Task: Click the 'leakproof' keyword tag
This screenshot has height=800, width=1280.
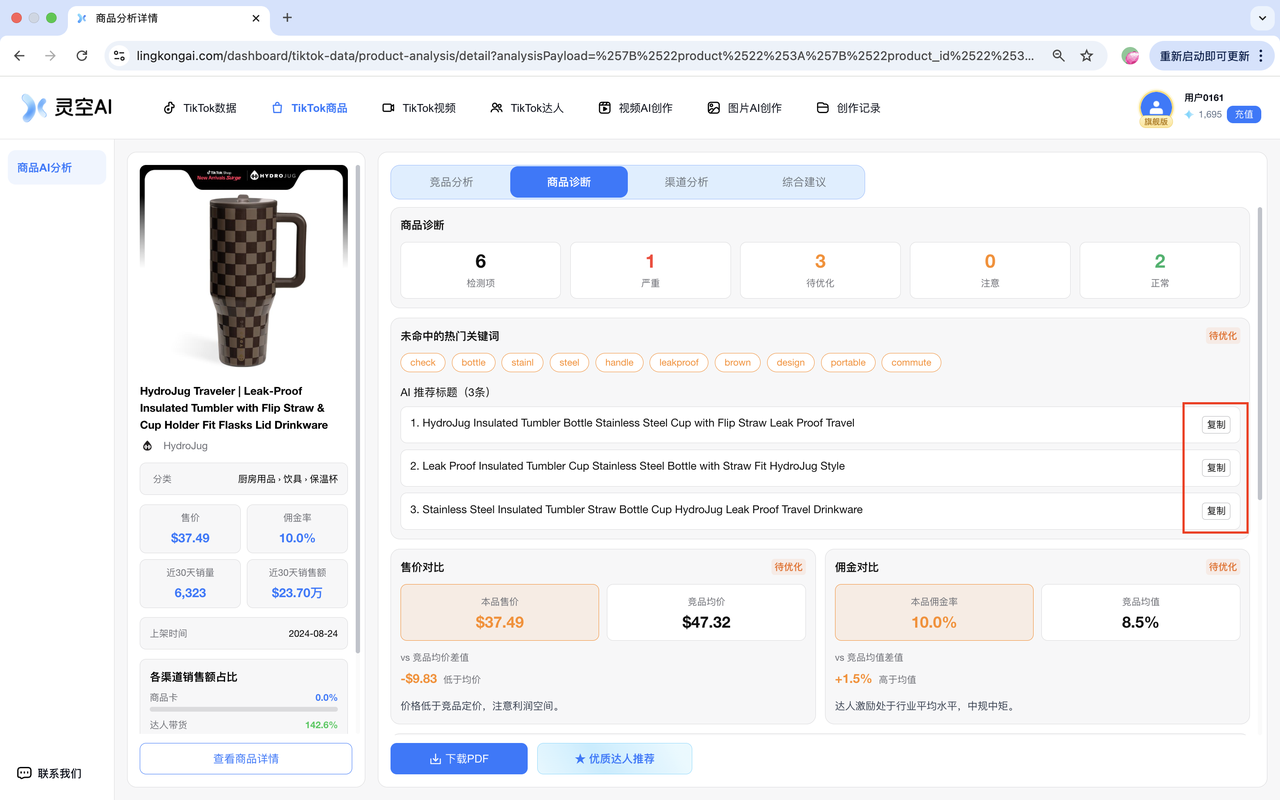Action: 679,362
